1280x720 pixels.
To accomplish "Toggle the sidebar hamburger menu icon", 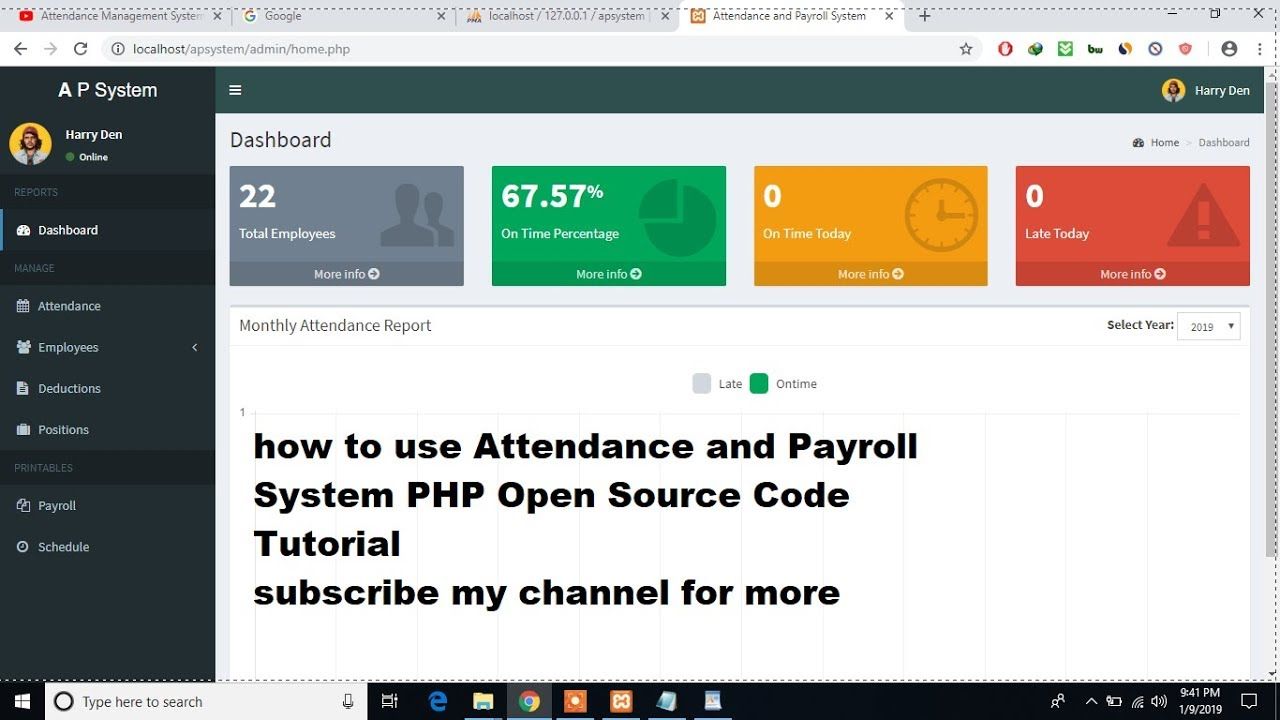I will click(x=235, y=90).
